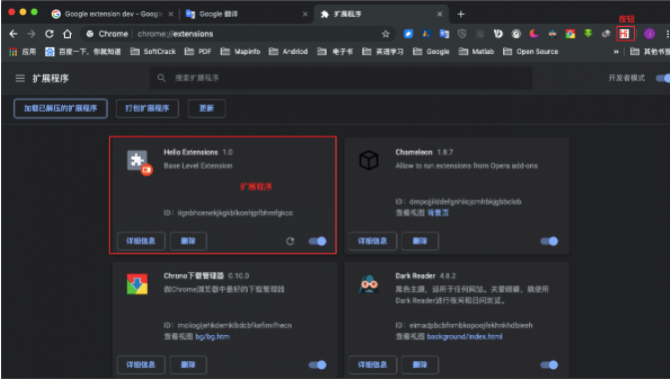The image size is (670, 380).
Task: Open the Baidu bookmark
Action: 83,52
